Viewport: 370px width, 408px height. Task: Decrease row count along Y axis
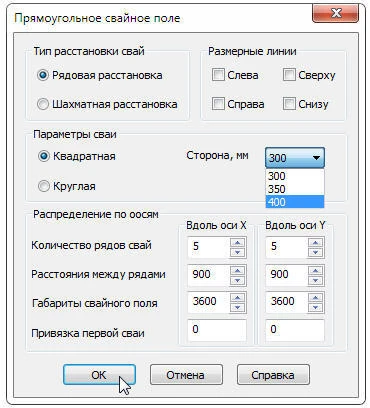[x=315, y=252]
